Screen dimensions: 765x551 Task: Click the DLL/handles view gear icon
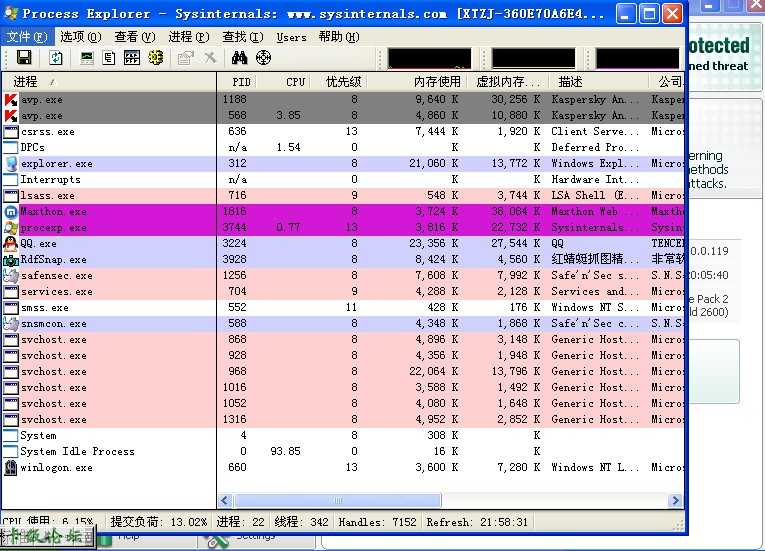(x=156, y=58)
